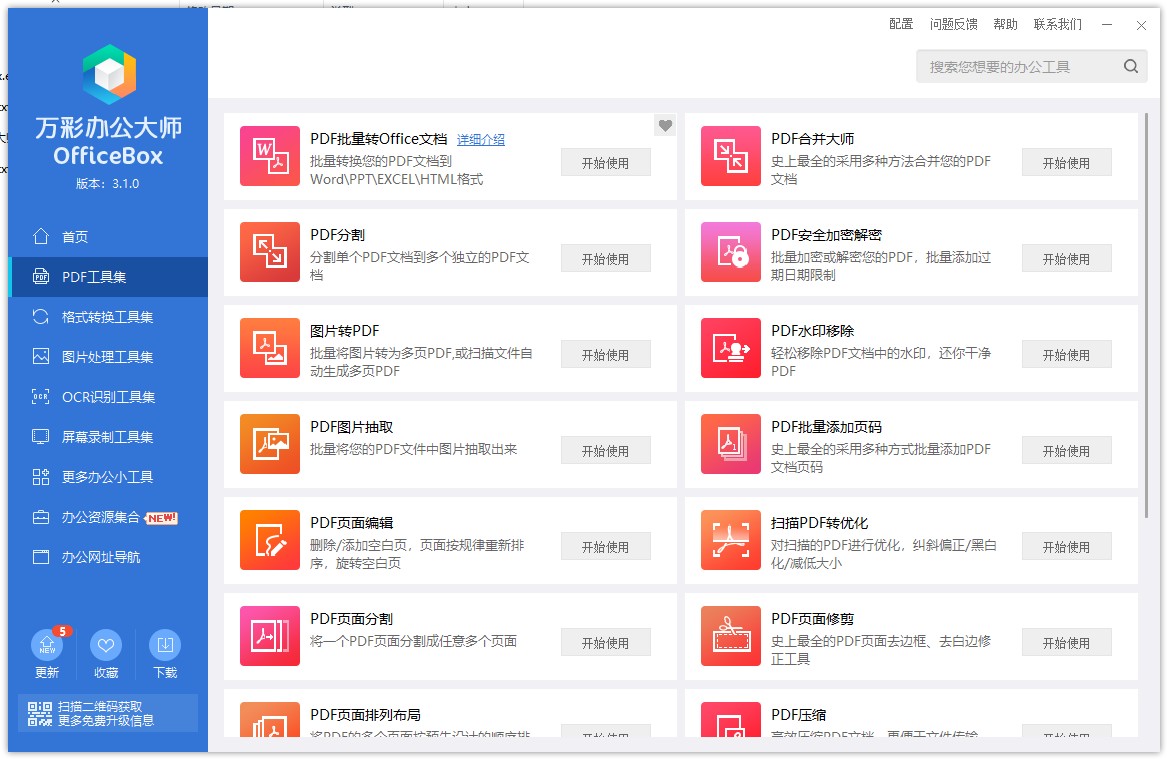
Task: Open 图片处理工具集 in the sidebar
Action: point(108,357)
